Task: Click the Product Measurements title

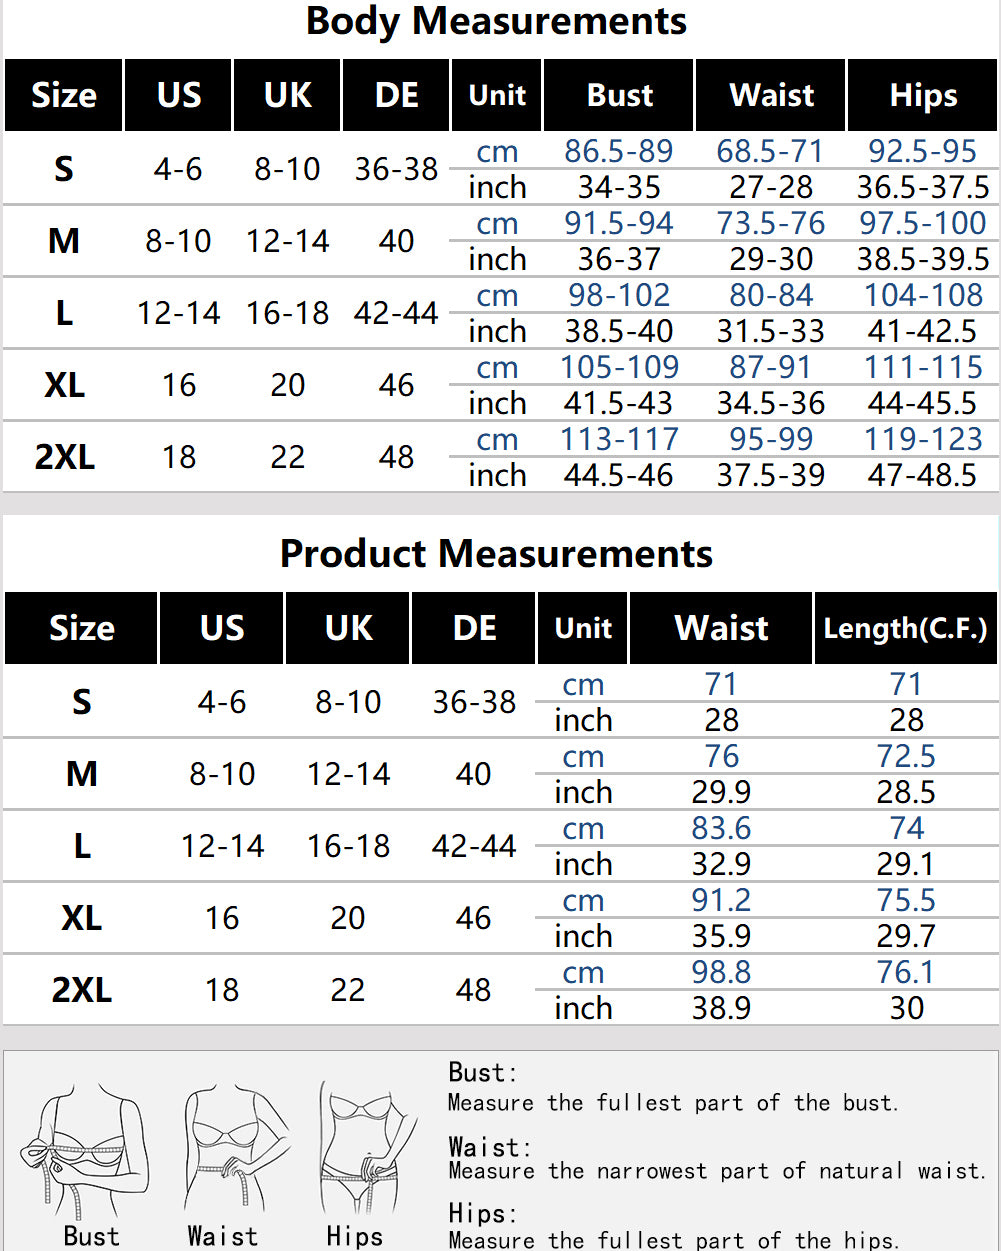Action: coord(497,554)
